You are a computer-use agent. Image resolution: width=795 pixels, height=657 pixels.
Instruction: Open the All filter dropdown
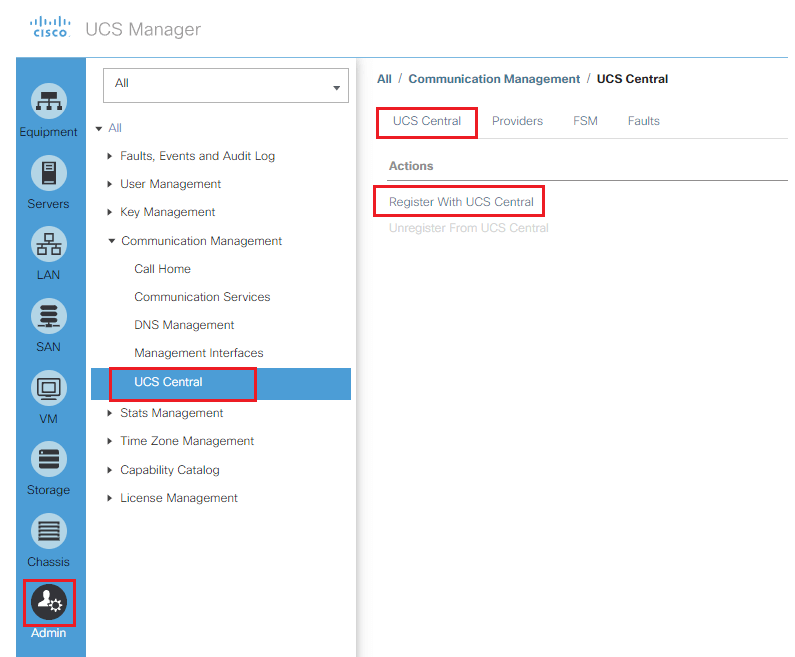tap(226, 86)
